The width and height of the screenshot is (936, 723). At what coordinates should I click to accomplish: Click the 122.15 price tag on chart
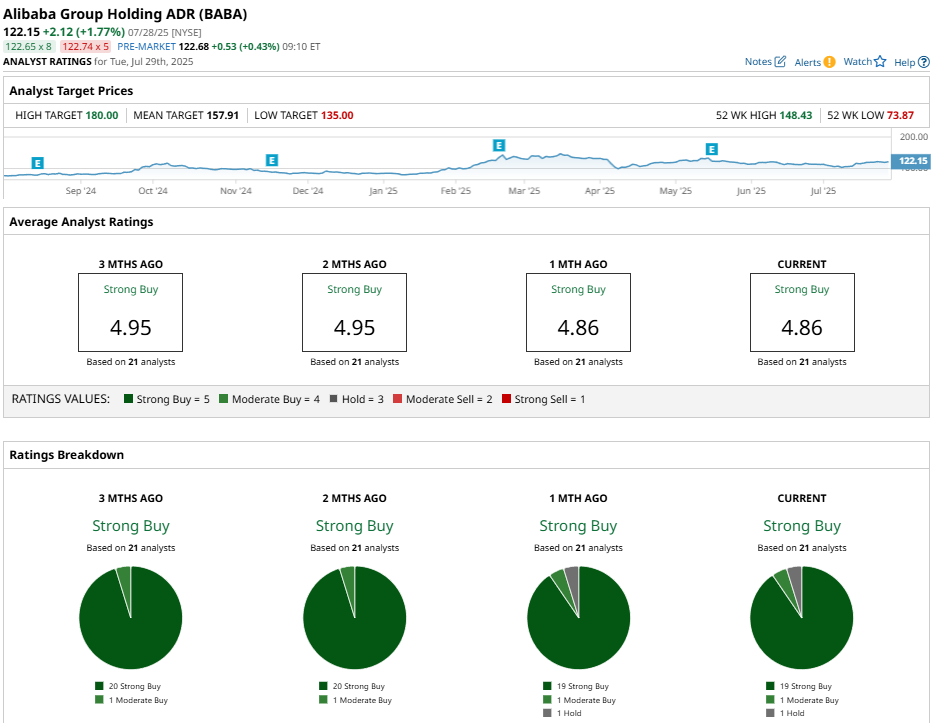coord(910,161)
